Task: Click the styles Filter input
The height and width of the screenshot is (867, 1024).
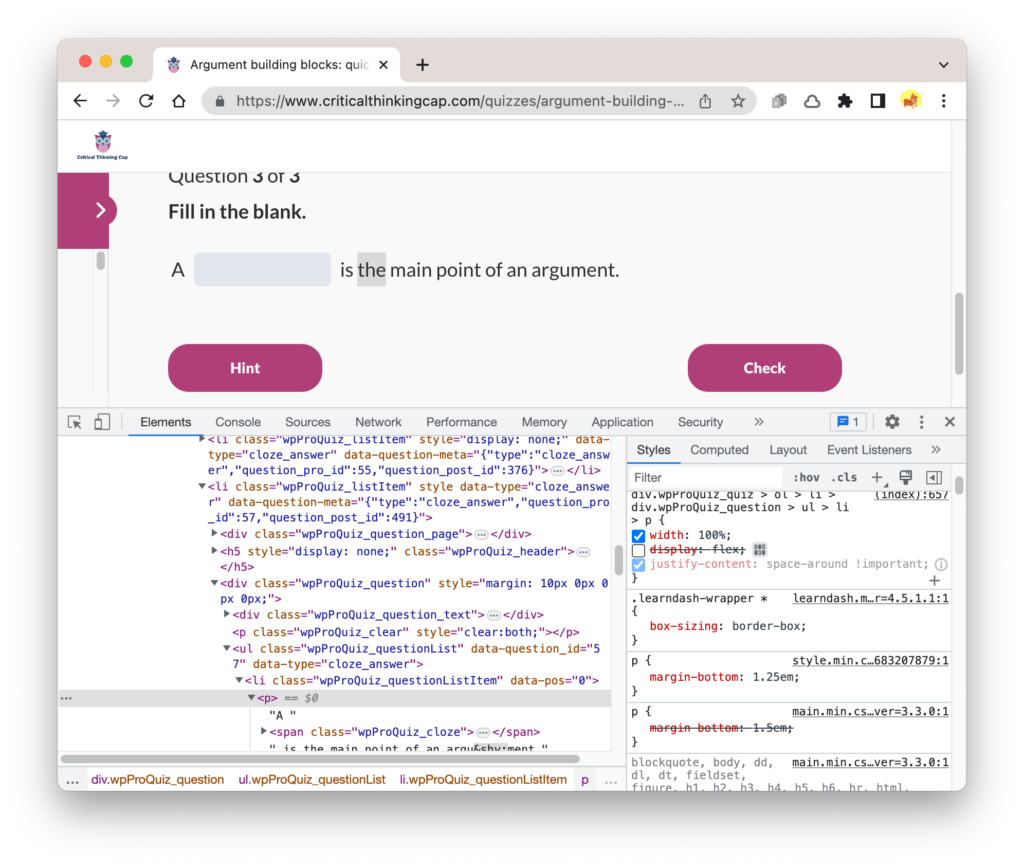Action: [705, 478]
